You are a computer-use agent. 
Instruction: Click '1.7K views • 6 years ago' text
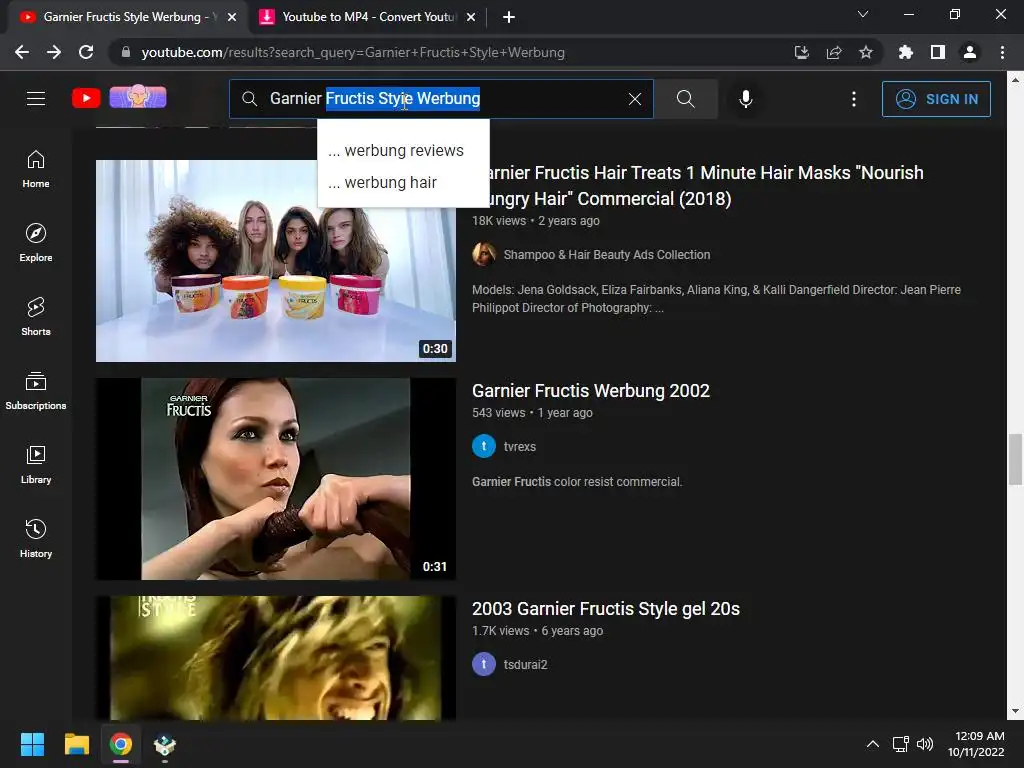pyautogui.click(x=537, y=631)
